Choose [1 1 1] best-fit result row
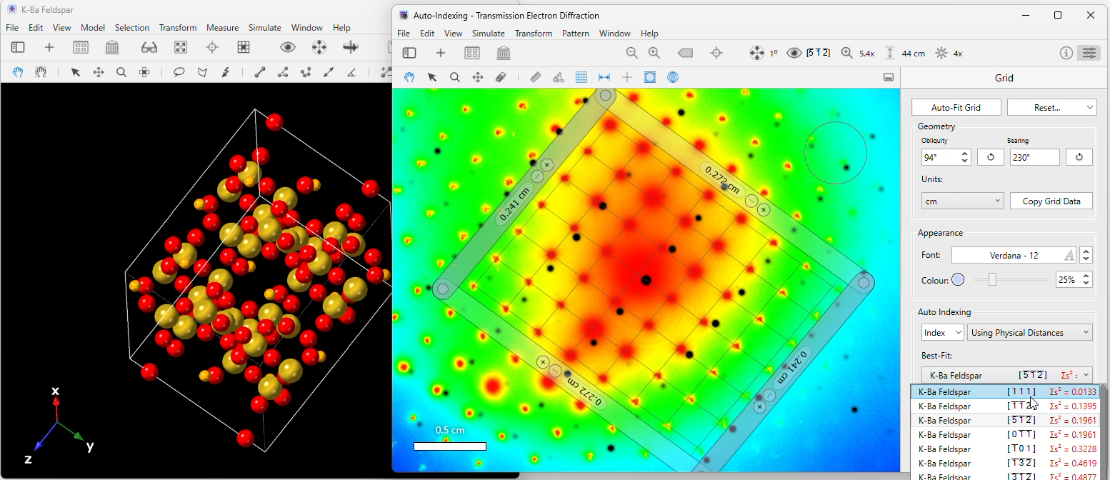The height and width of the screenshot is (480, 1110). 1005,392
